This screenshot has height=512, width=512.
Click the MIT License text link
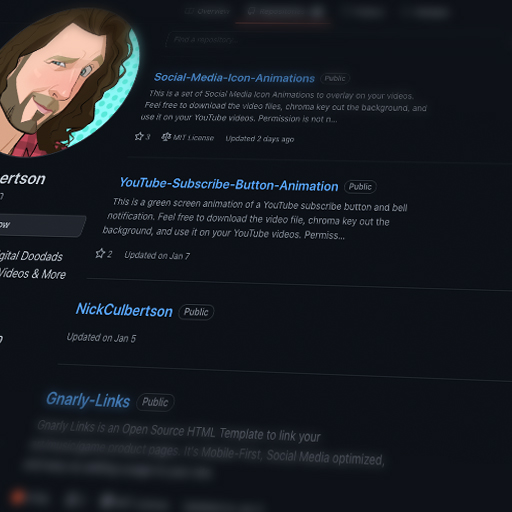click(193, 138)
